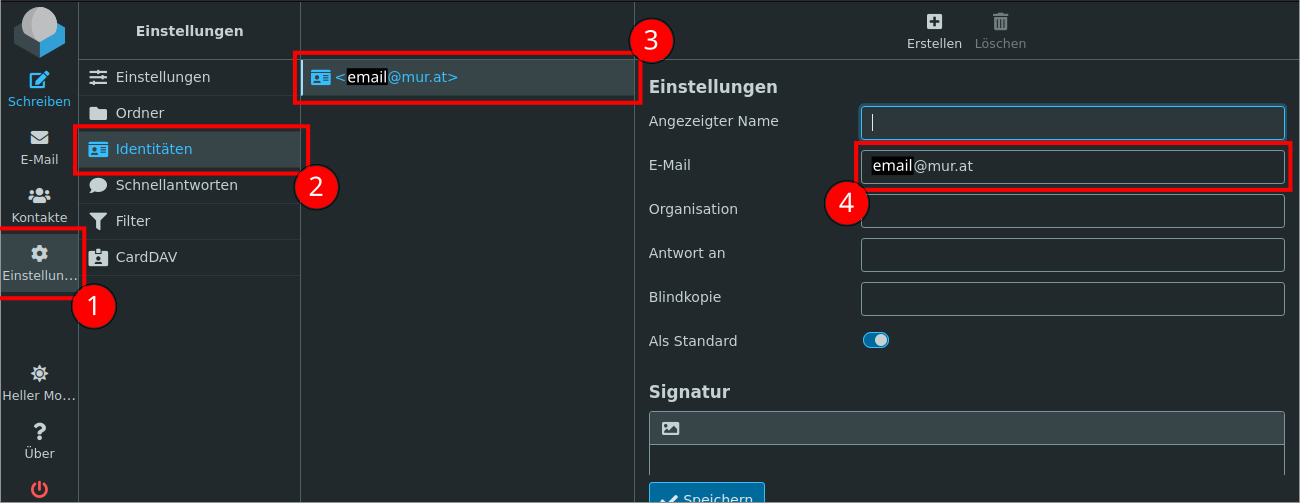
Task: Toggle the Als Standard switch
Action: 876,340
